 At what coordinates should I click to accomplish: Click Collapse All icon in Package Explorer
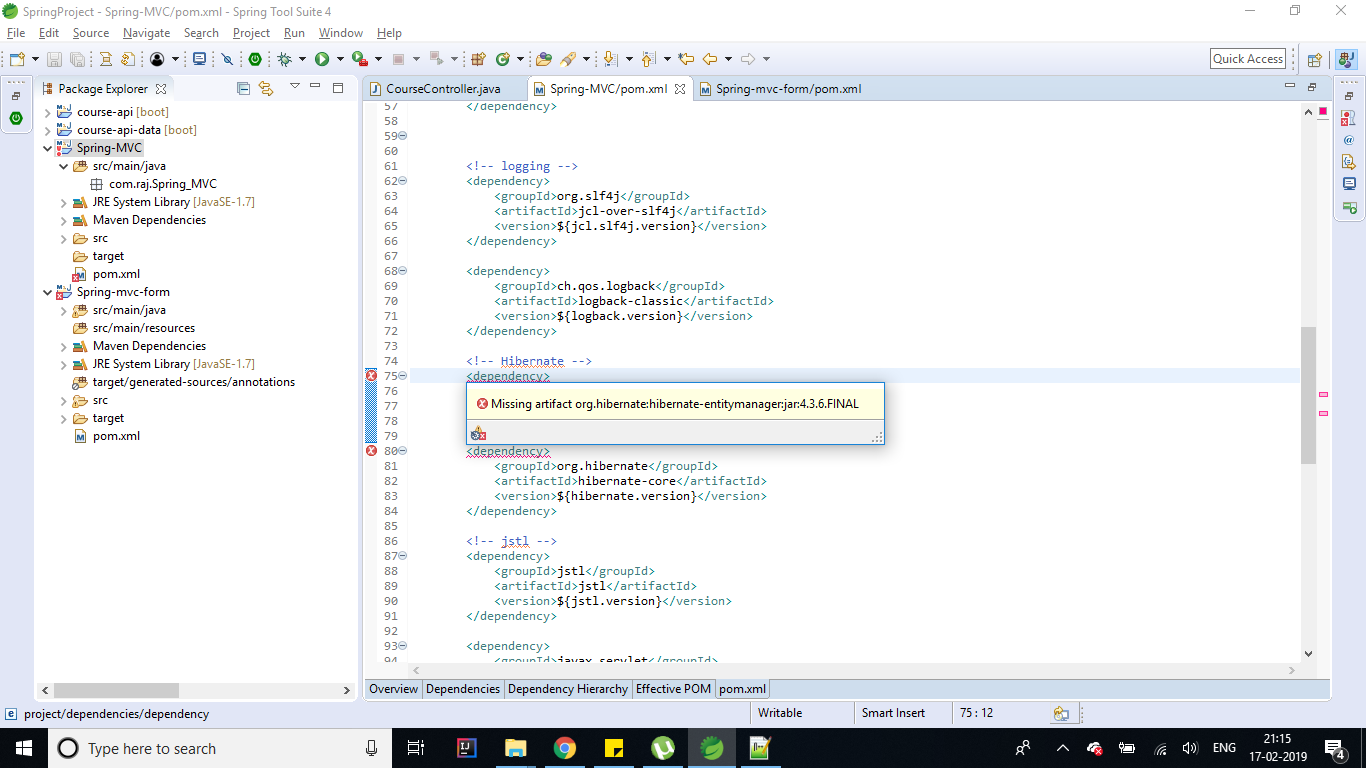(243, 89)
